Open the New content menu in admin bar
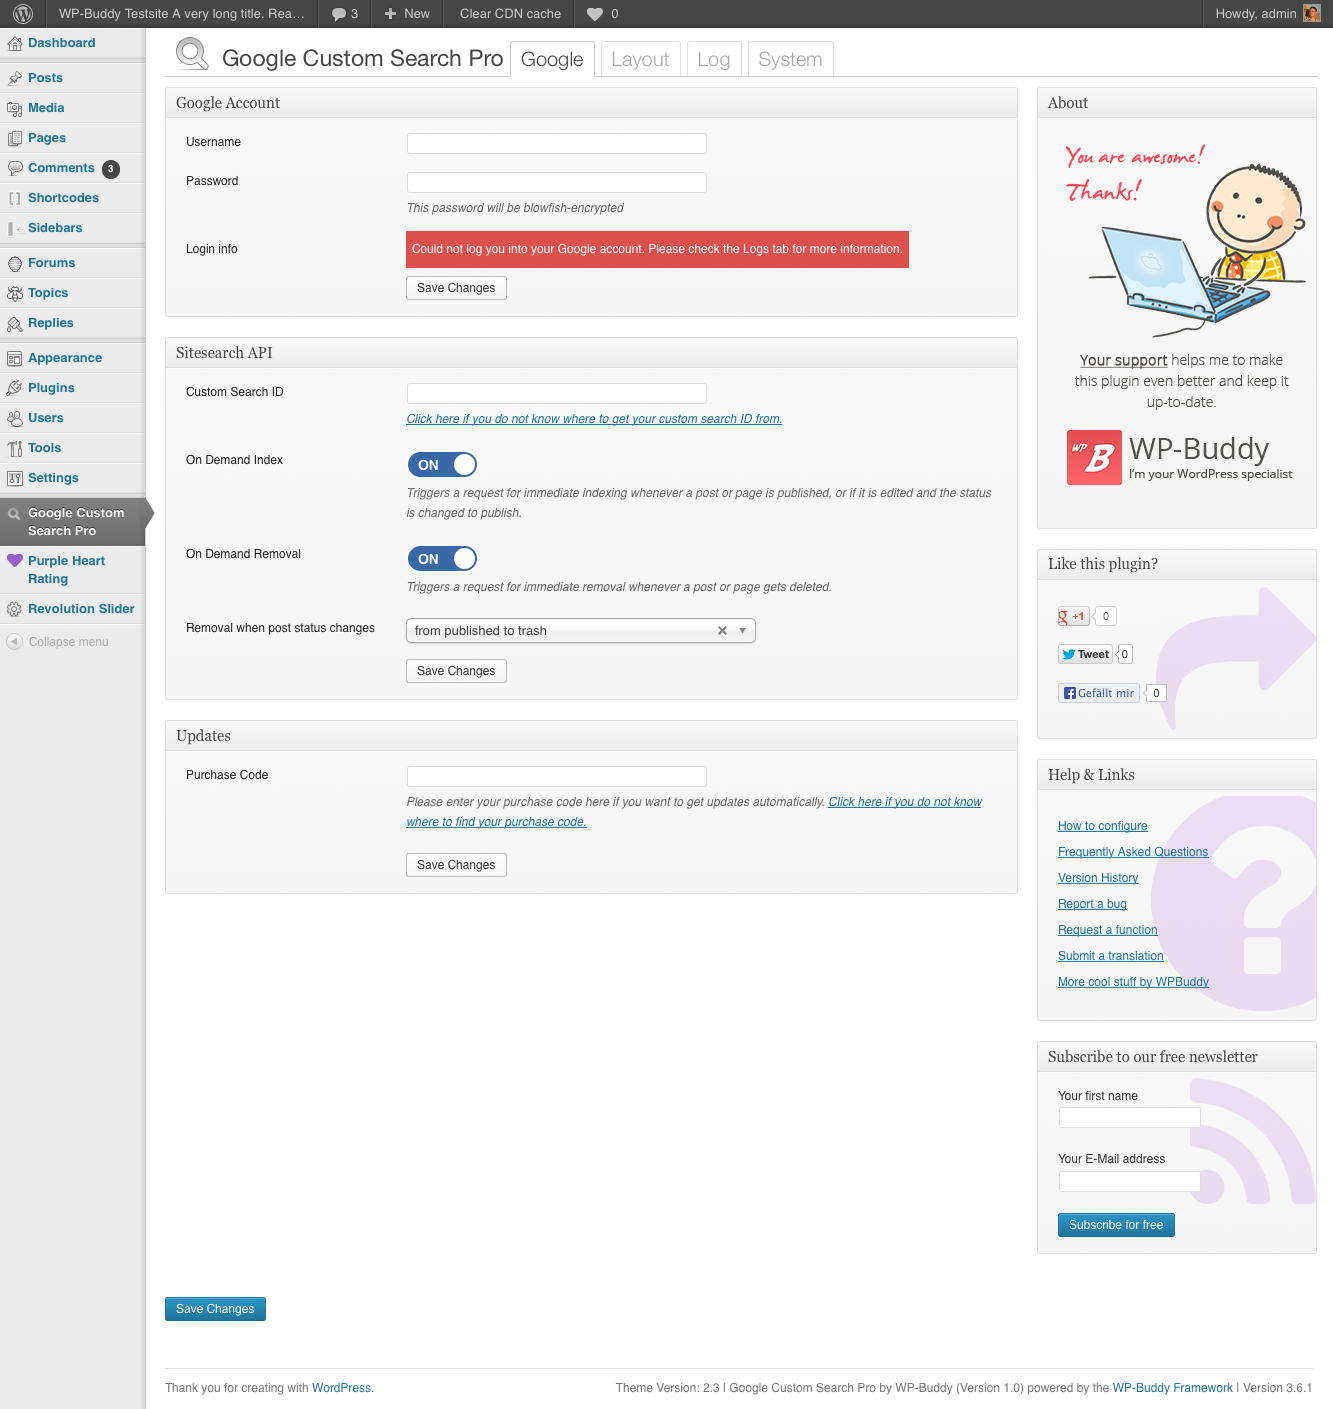 (x=407, y=14)
